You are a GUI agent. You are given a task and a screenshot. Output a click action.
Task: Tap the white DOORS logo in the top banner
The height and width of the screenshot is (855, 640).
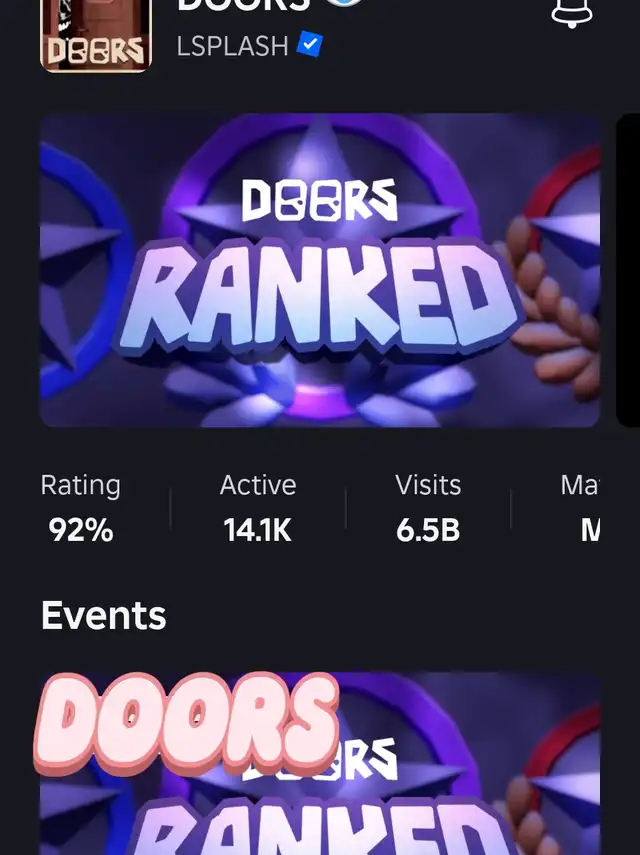point(319,201)
